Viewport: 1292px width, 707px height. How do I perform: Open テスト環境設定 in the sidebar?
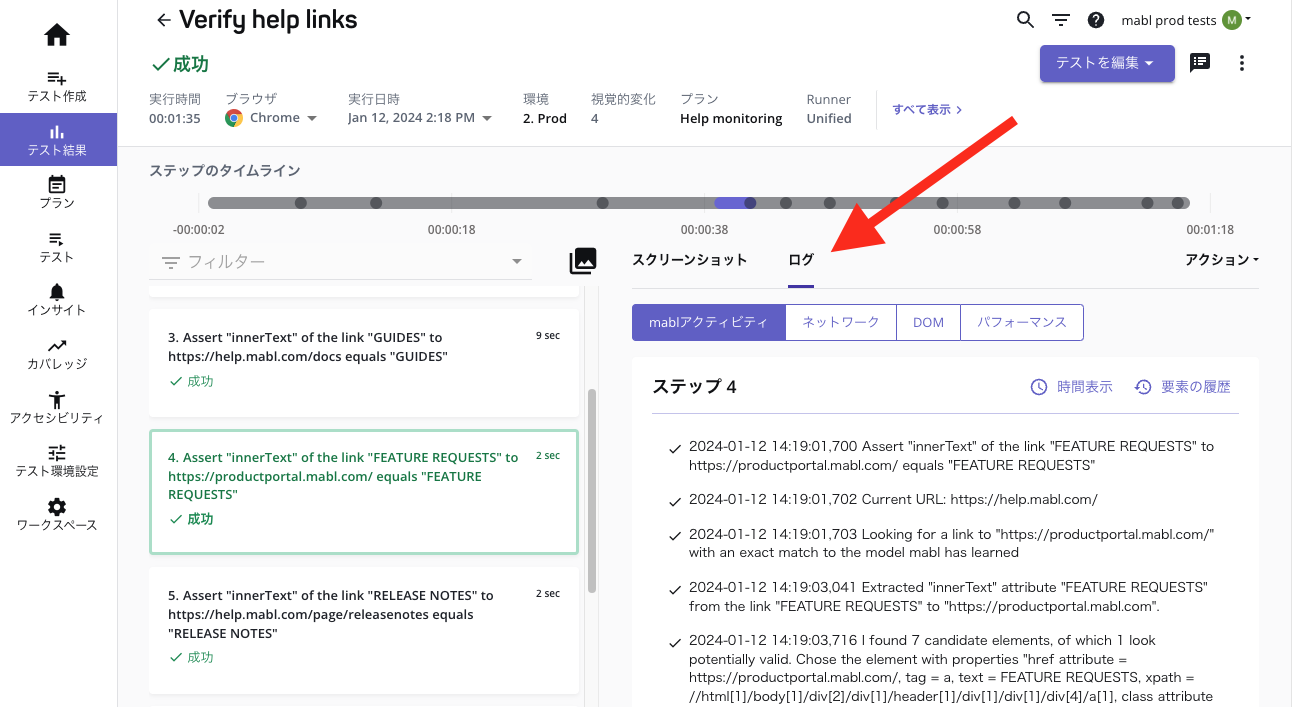[57, 461]
